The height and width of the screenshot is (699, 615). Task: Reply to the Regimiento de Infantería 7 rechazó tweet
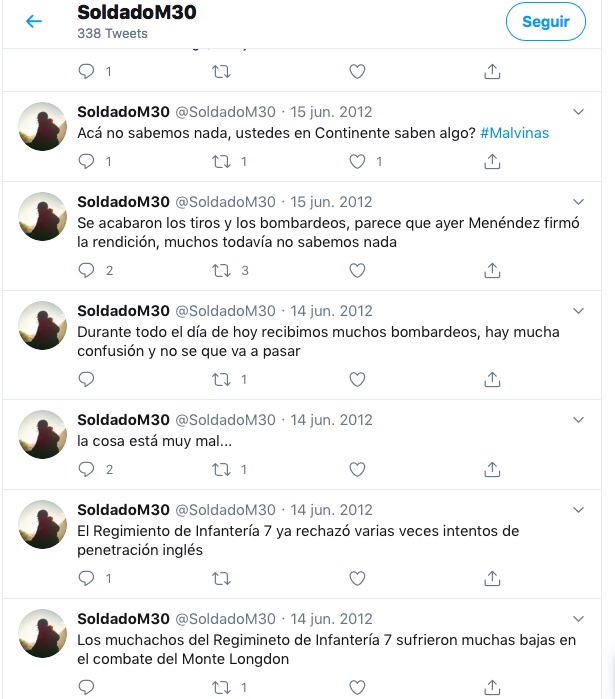86,578
